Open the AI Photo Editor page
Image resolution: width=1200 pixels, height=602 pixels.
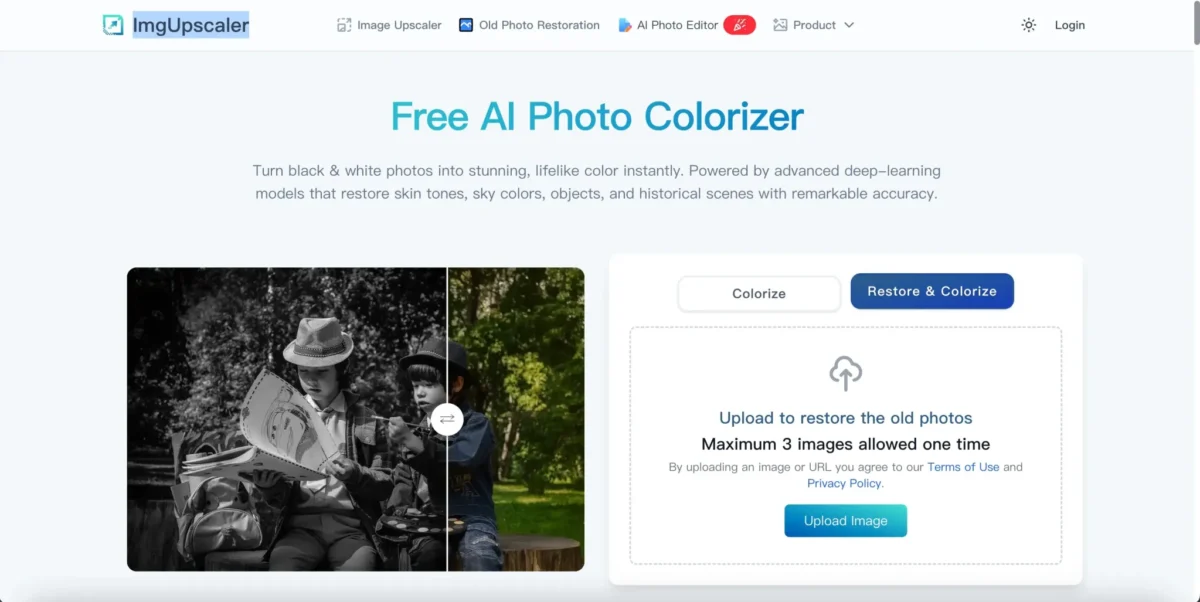677,25
